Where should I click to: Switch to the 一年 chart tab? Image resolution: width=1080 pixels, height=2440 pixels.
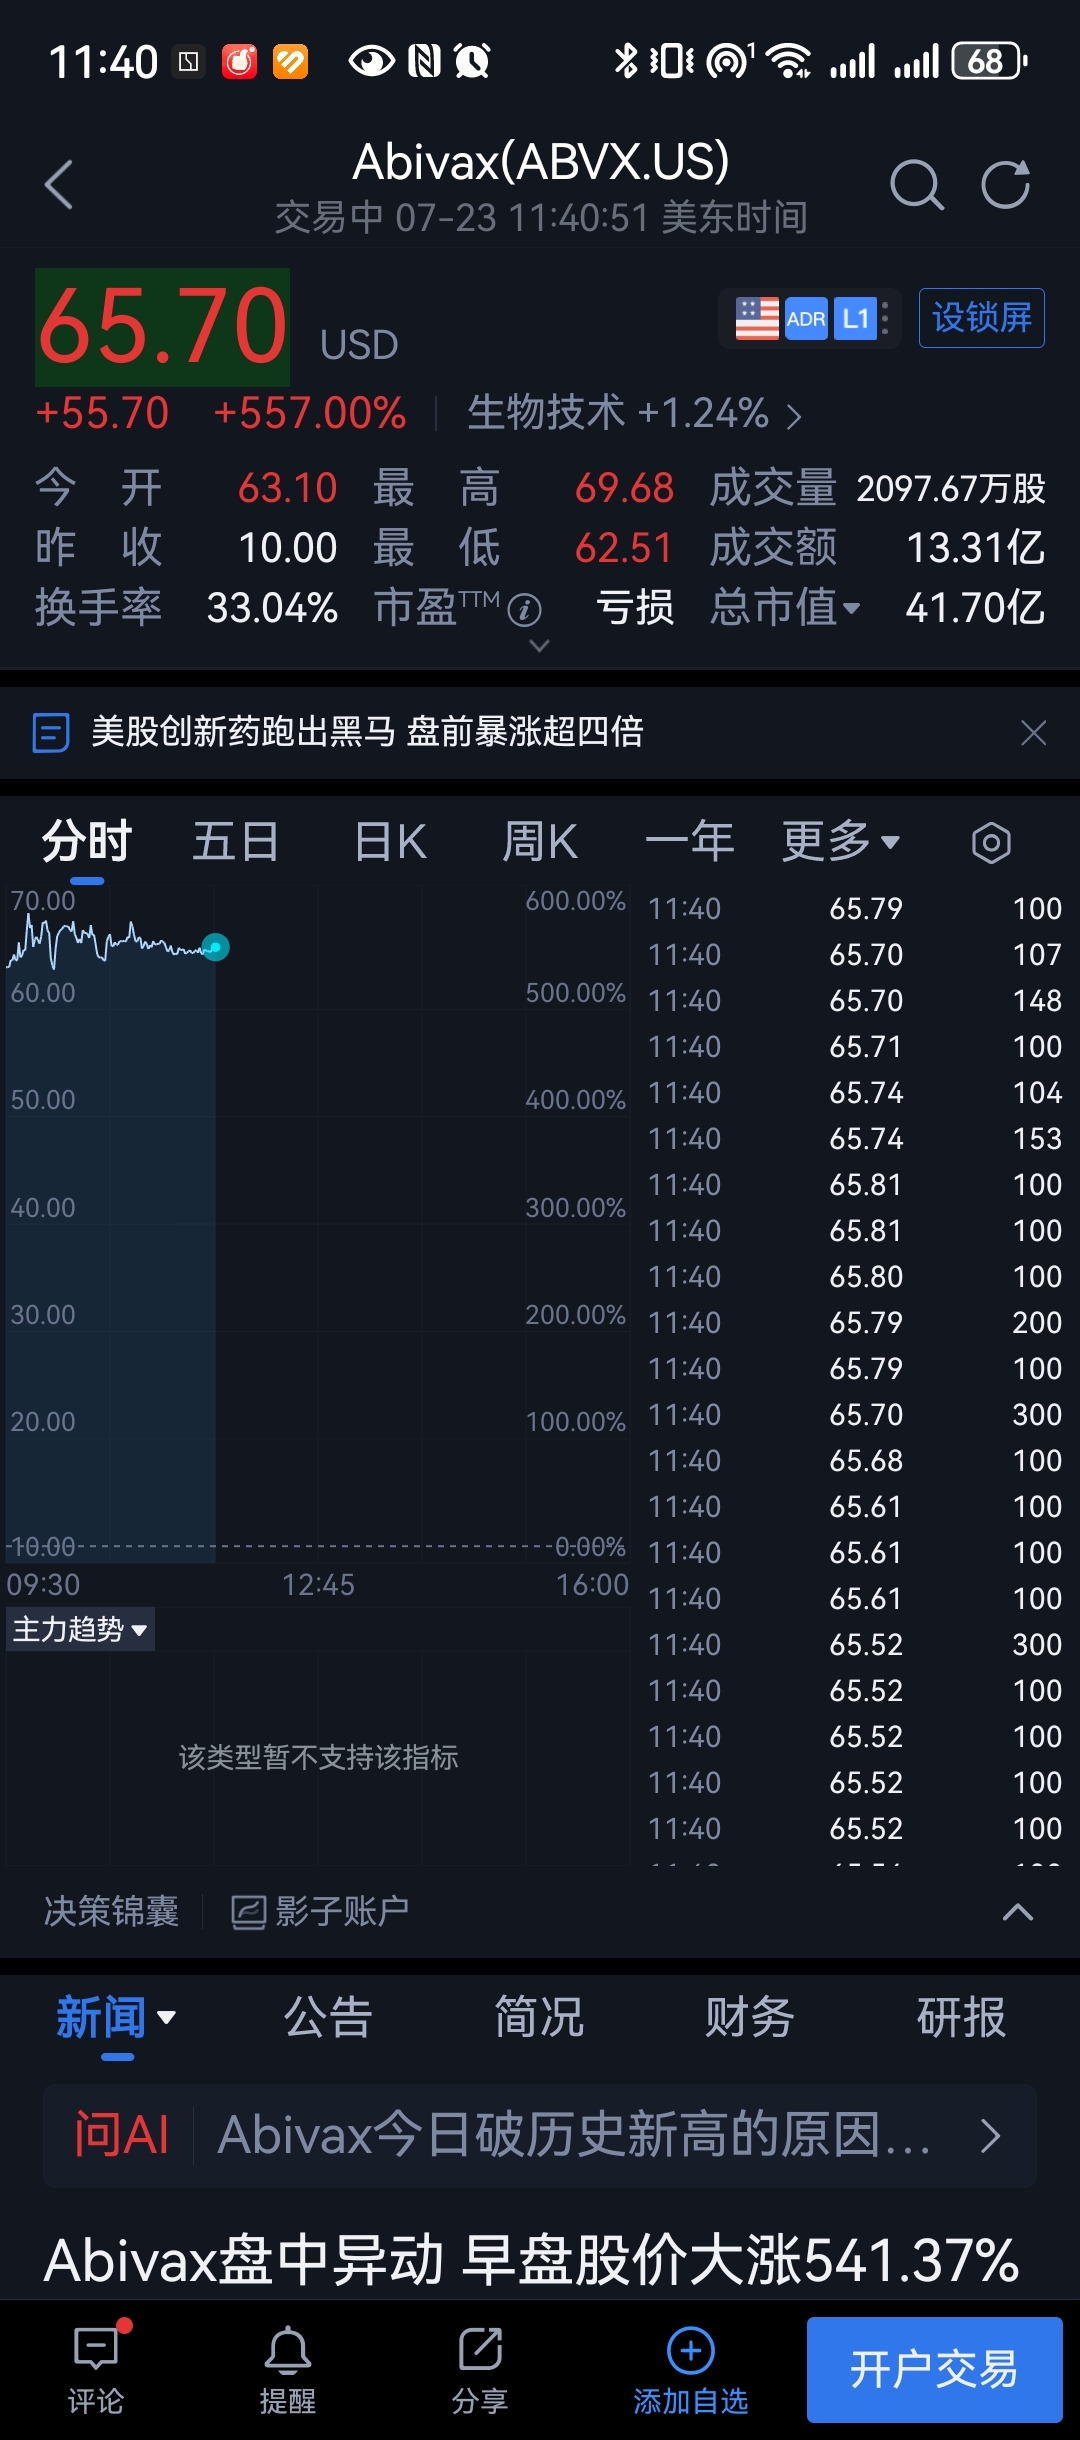point(690,842)
